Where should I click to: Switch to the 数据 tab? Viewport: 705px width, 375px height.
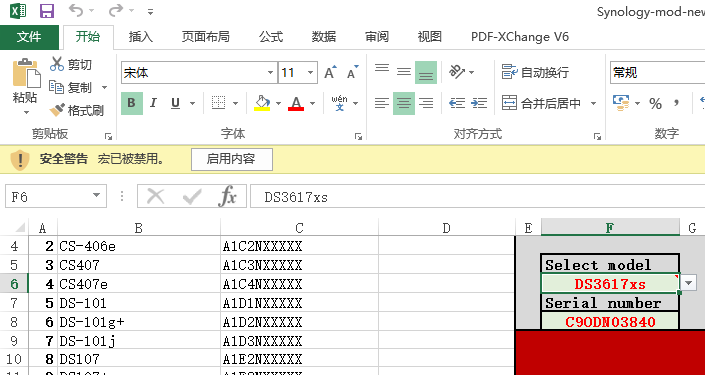[x=324, y=37]
